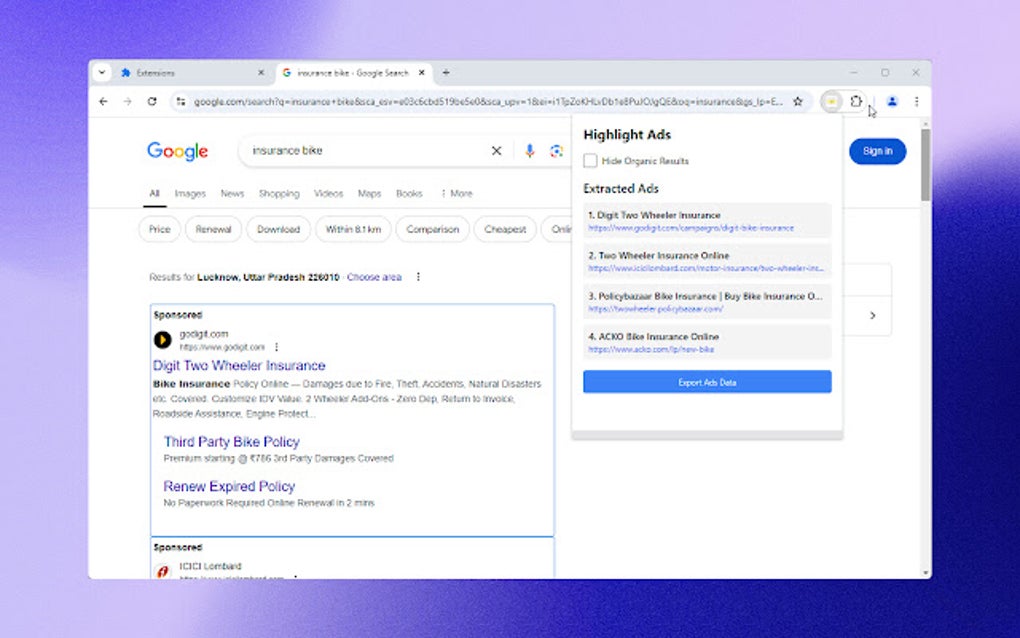Click the voice search microphone icon
This screenshot has height=638, width=1020.
tap(528, 150)
